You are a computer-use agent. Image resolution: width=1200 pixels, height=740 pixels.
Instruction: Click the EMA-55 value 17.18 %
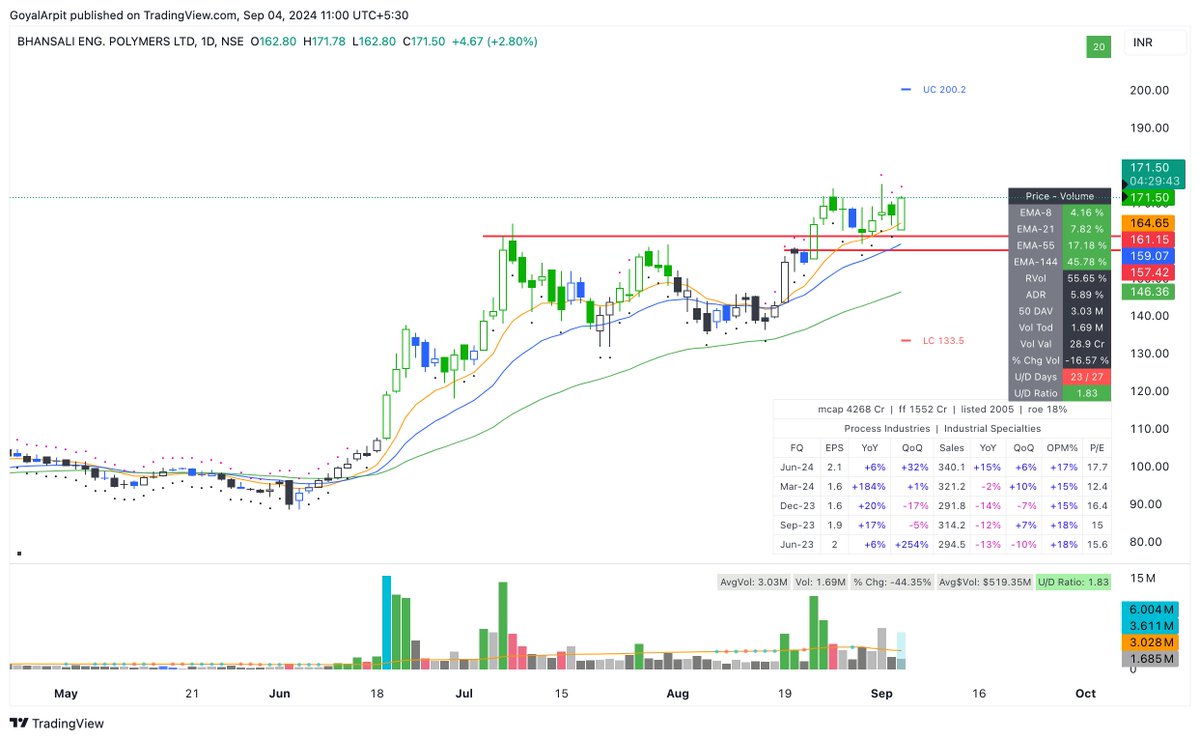[1085, 245]
